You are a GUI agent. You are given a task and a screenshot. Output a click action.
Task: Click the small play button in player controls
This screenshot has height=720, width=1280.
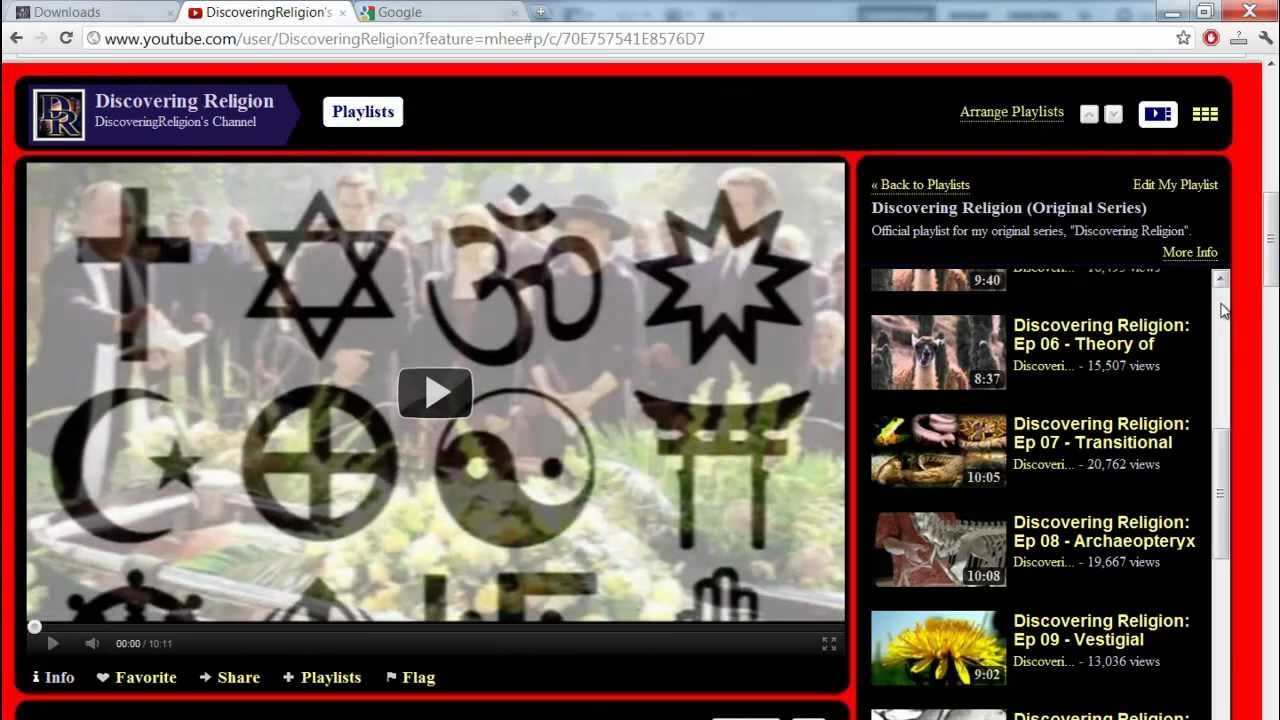coord(53,643)
